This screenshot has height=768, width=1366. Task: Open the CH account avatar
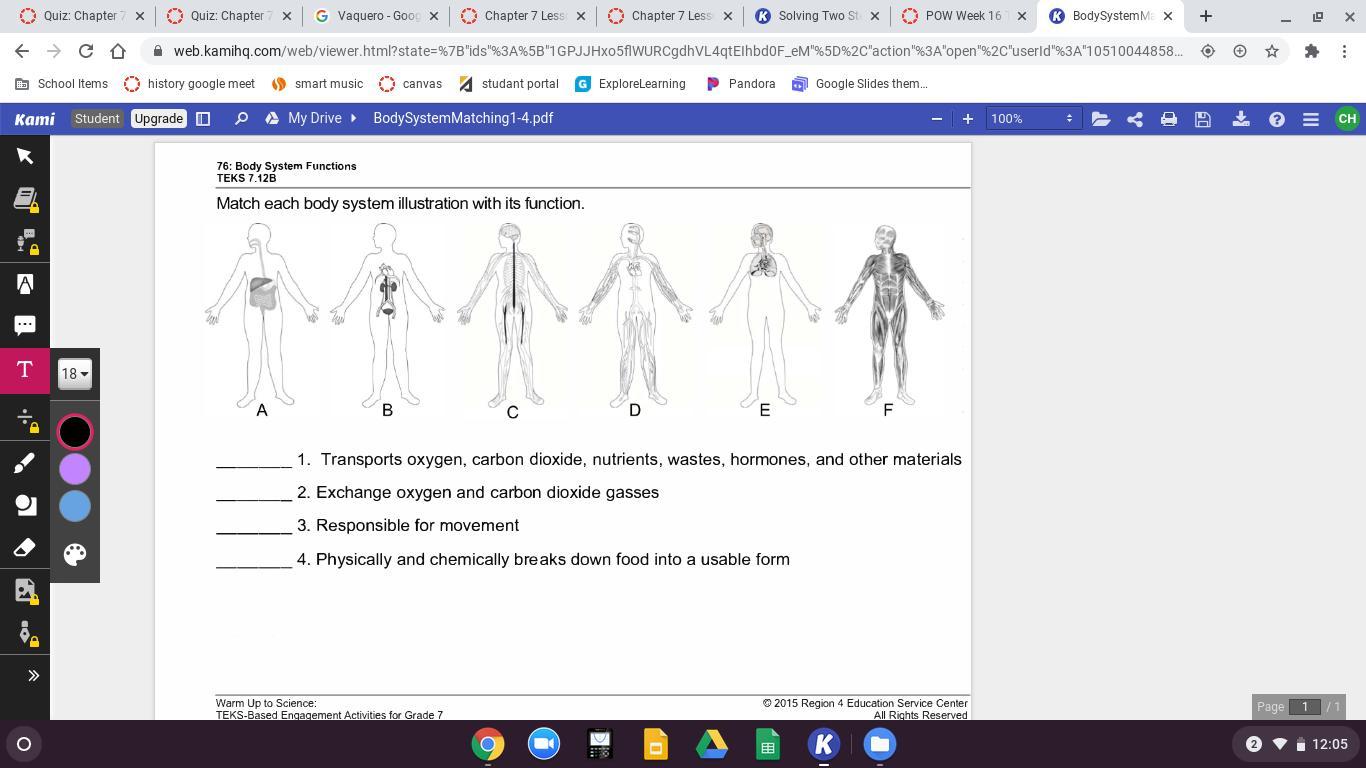(1347, 118)
